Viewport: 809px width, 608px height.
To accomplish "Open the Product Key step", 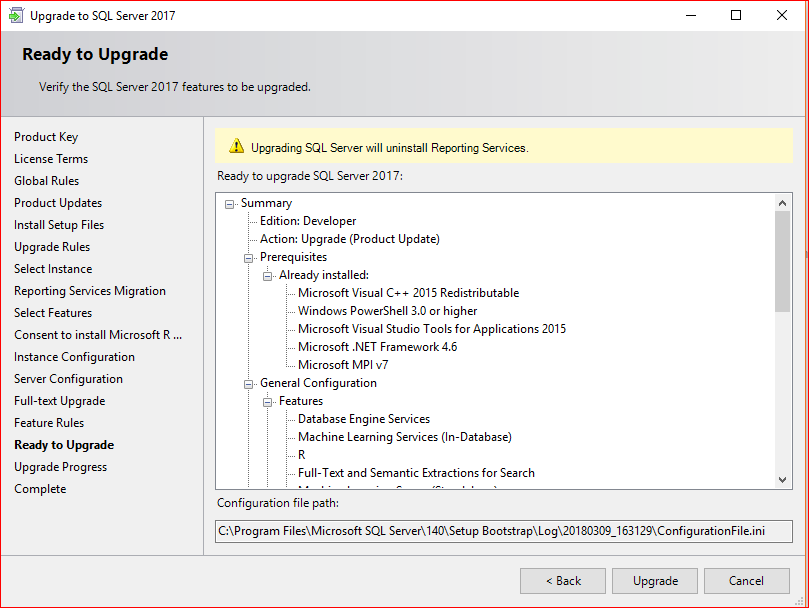I will [46, 137].
